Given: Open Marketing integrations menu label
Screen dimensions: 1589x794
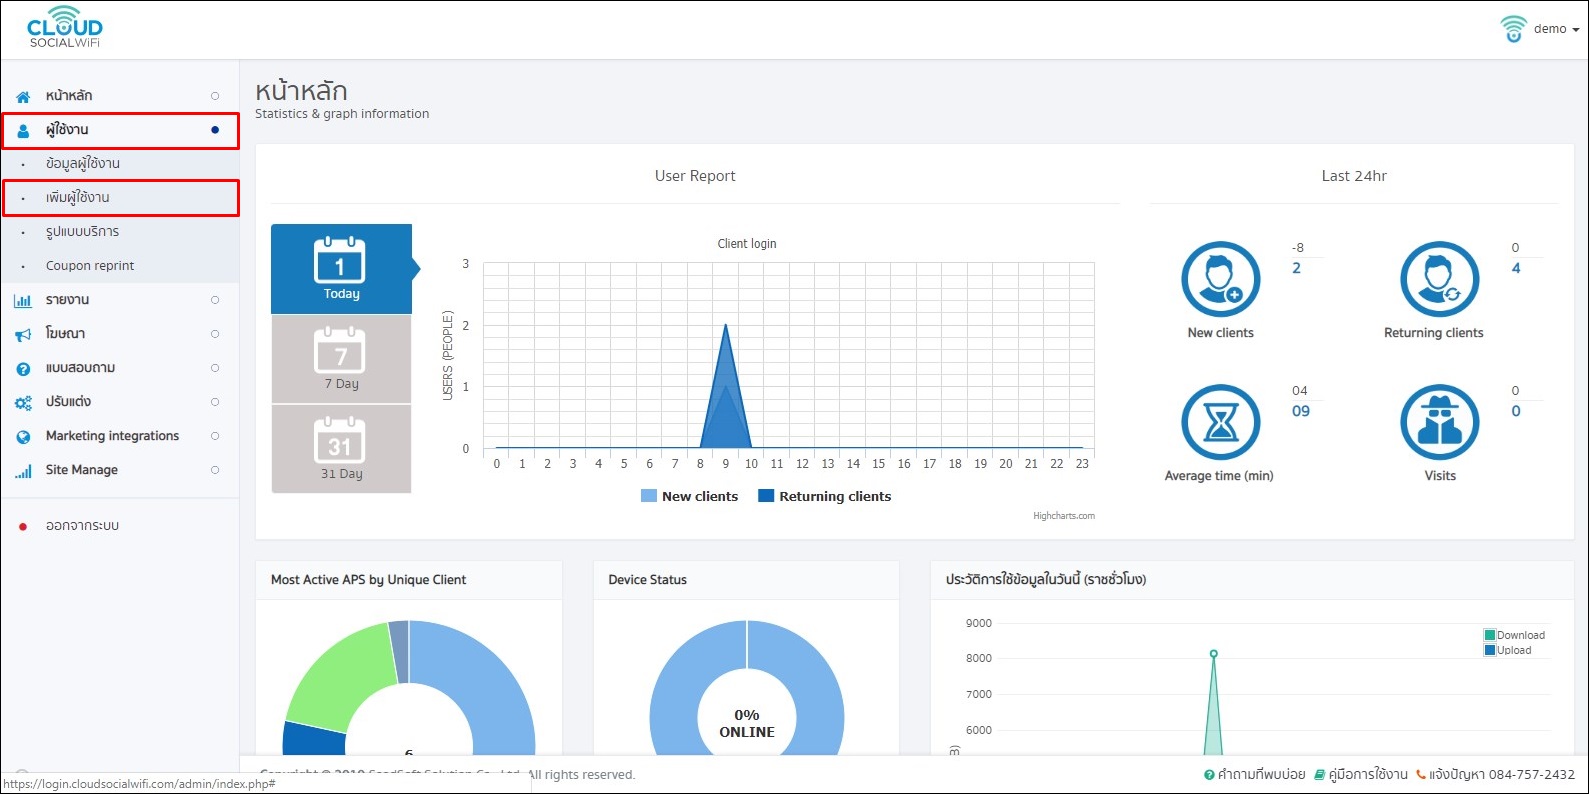Looking at the screenshot, I should tap(112, 436).
